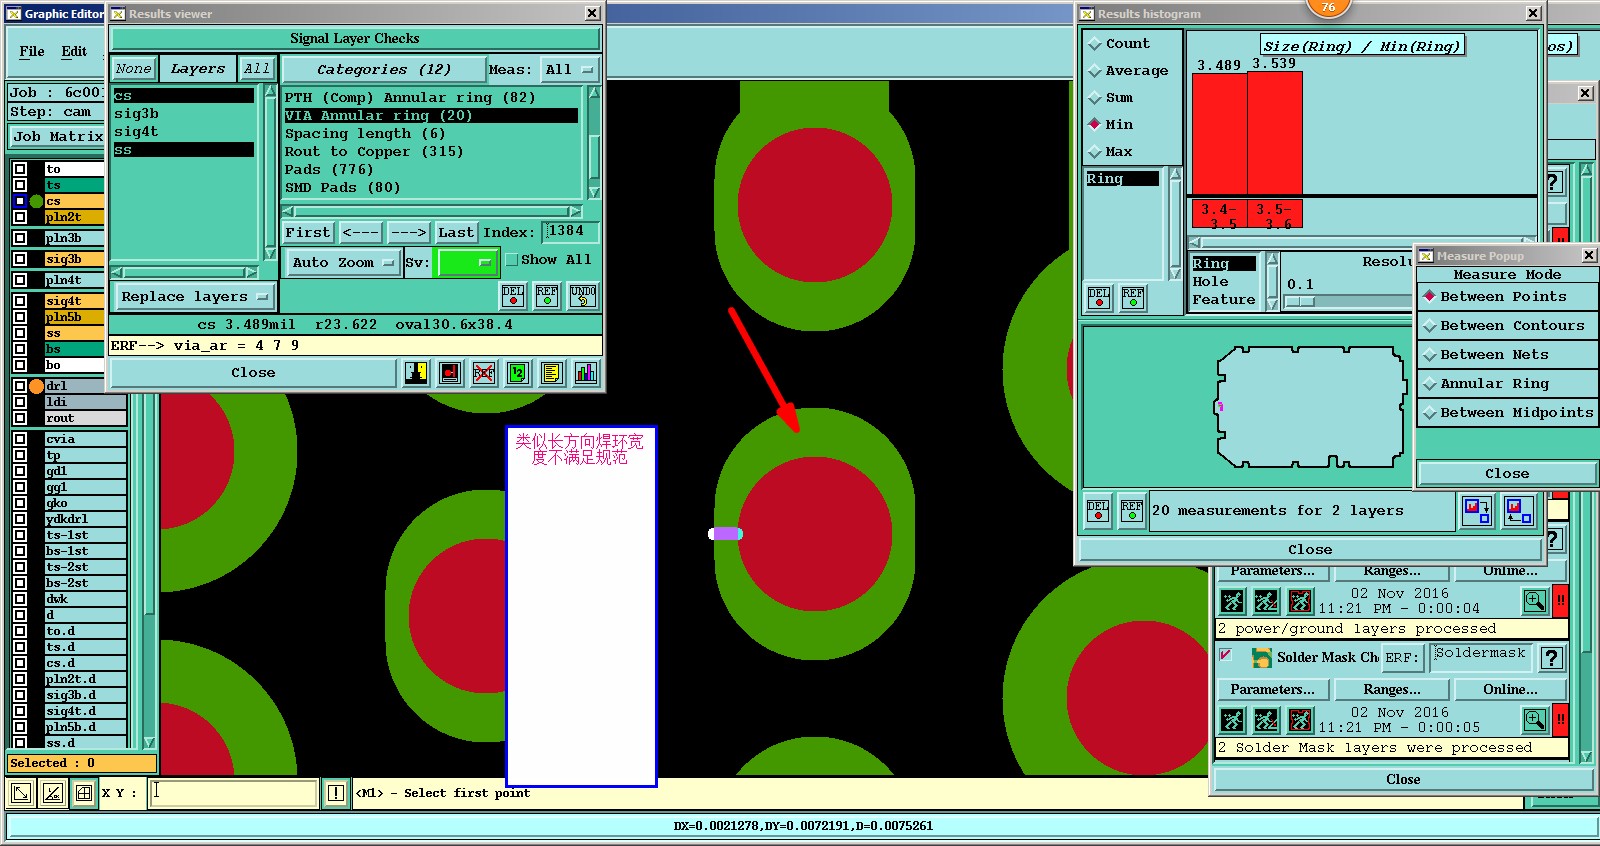Viewport: 1600px width, 846px height.
Task: Open the Edit menu
Action: coord(74,51)
